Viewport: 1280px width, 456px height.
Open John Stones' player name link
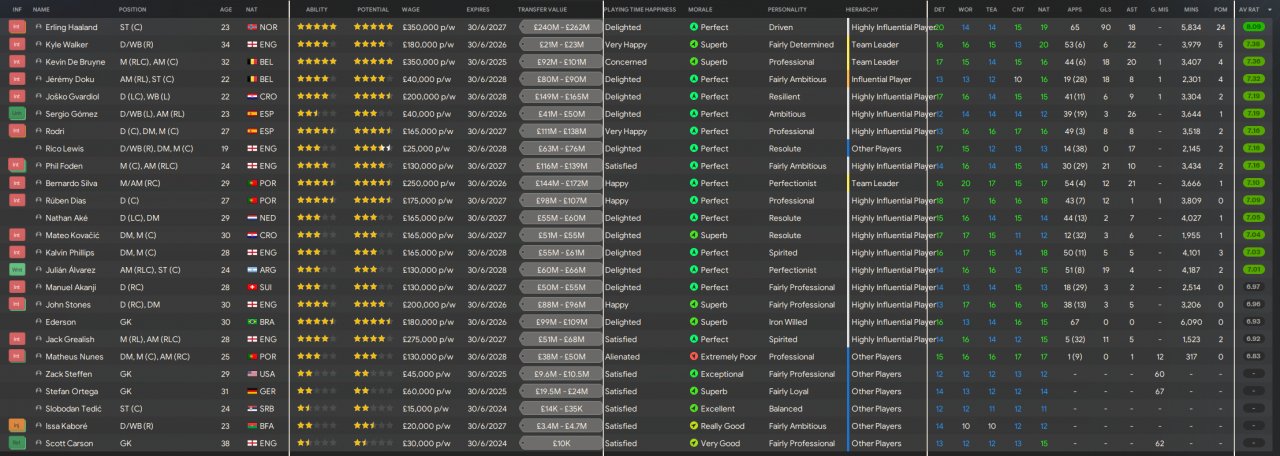67,305
